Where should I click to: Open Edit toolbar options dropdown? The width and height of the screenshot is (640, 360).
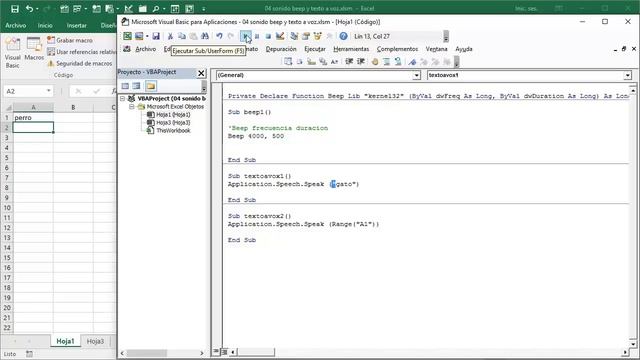pyautogui.click(x=456, y=62)
